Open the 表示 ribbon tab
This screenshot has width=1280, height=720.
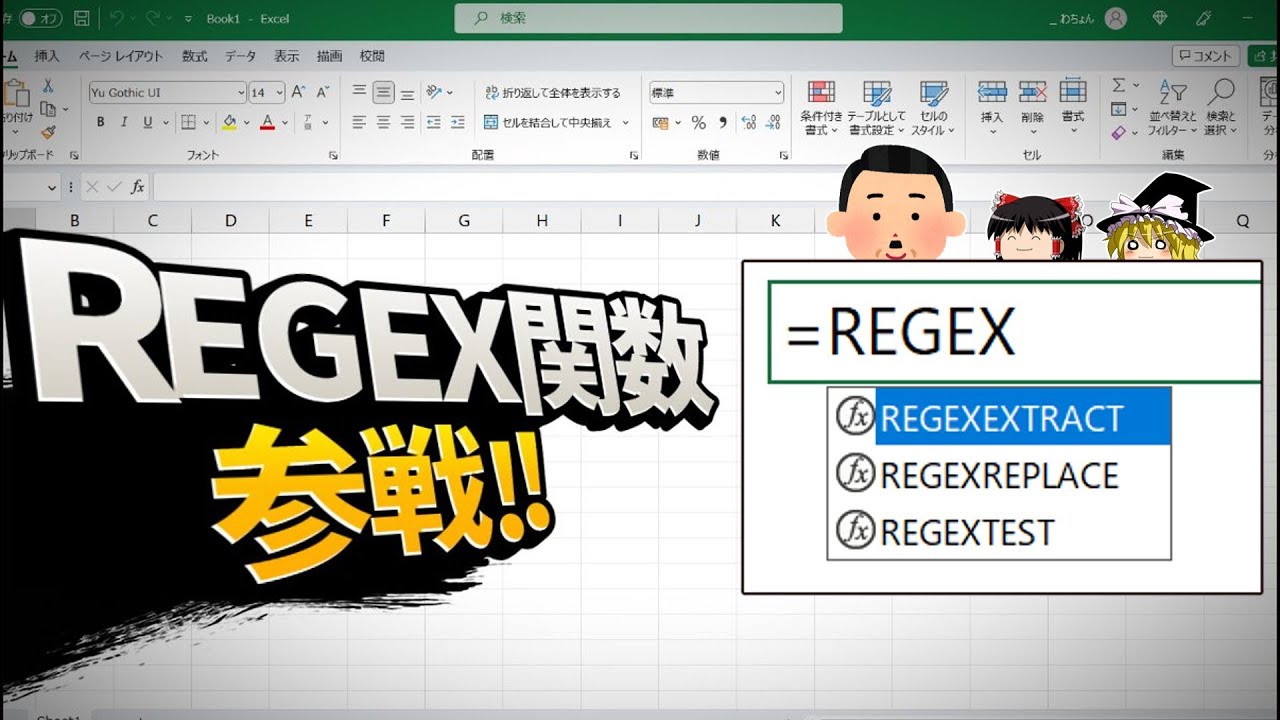pyautogui.click(x=287, y=56)
